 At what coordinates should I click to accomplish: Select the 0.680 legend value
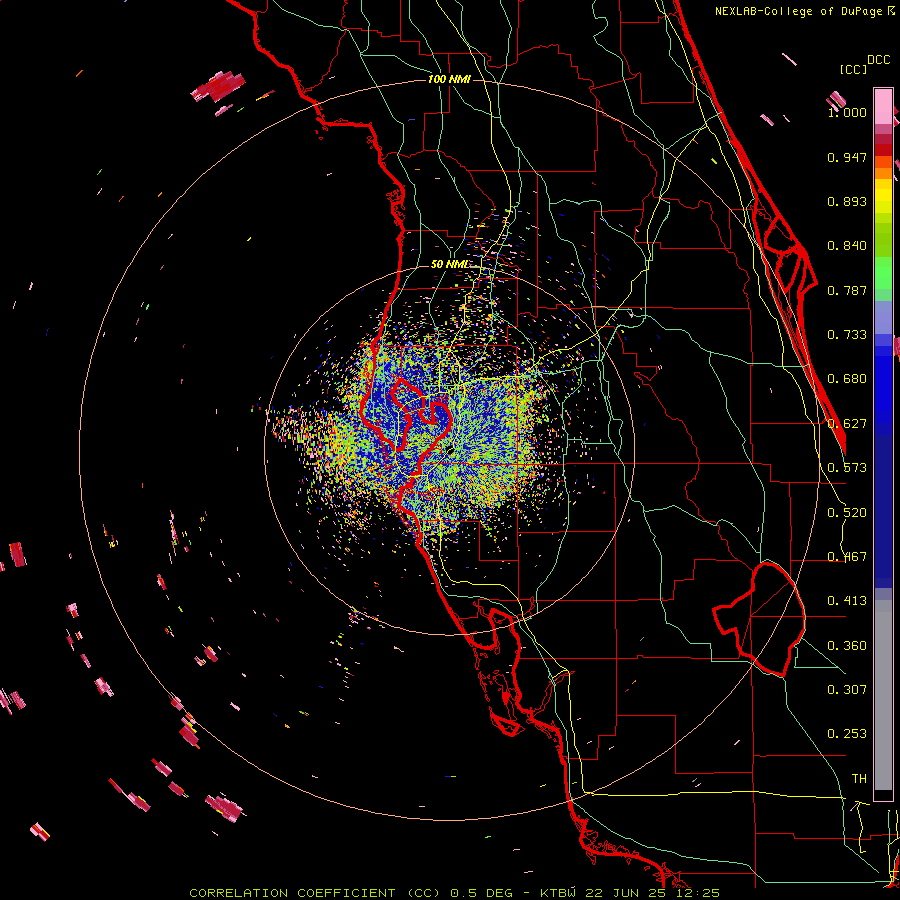(x=847, y=379)
